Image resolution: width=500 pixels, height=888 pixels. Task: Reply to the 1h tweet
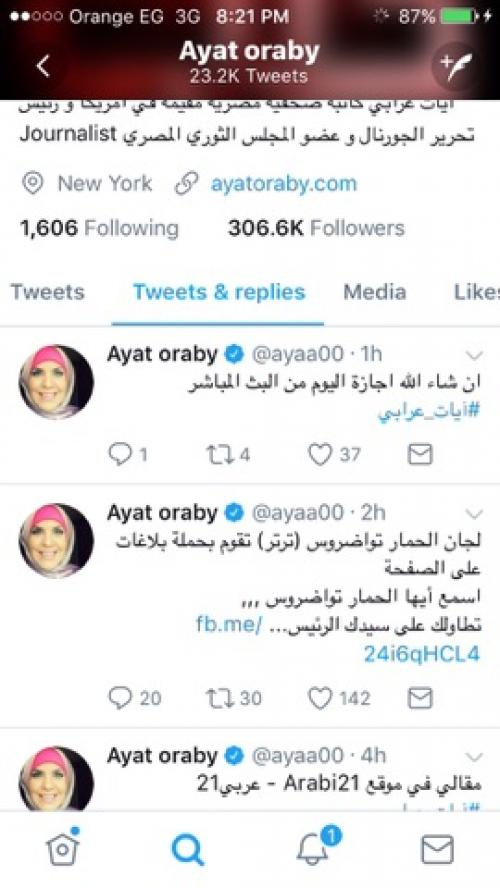pos(127,454)
